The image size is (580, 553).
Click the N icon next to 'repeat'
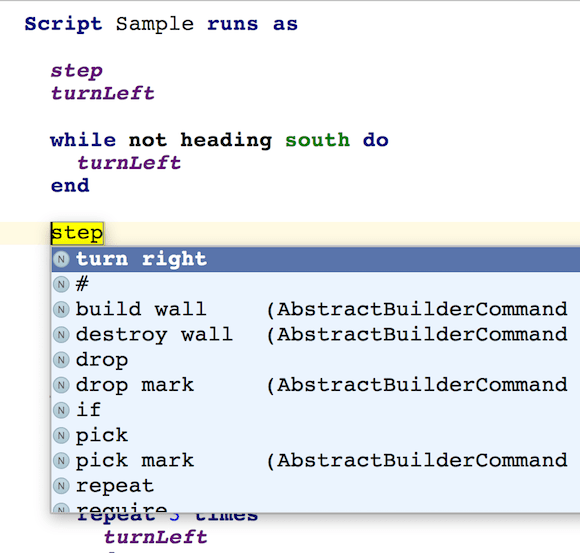pyautogui.click(x=61, y=486)
